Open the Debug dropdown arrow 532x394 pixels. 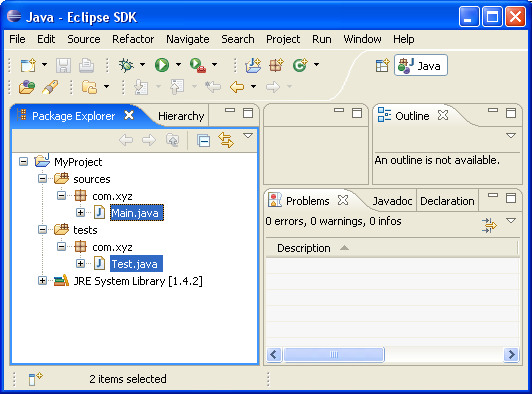(142, 64)
